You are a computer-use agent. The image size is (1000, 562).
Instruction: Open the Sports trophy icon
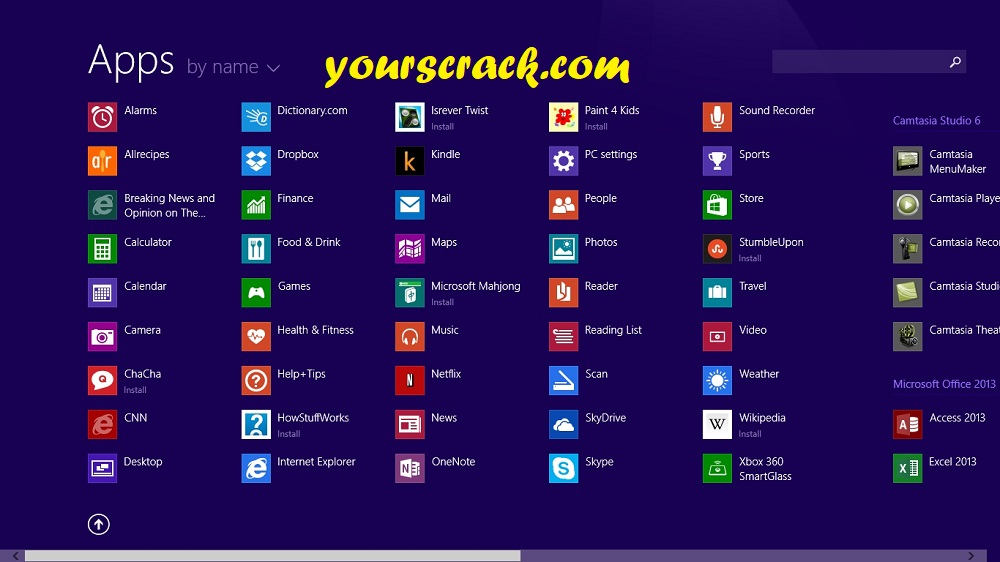point(717,161)
